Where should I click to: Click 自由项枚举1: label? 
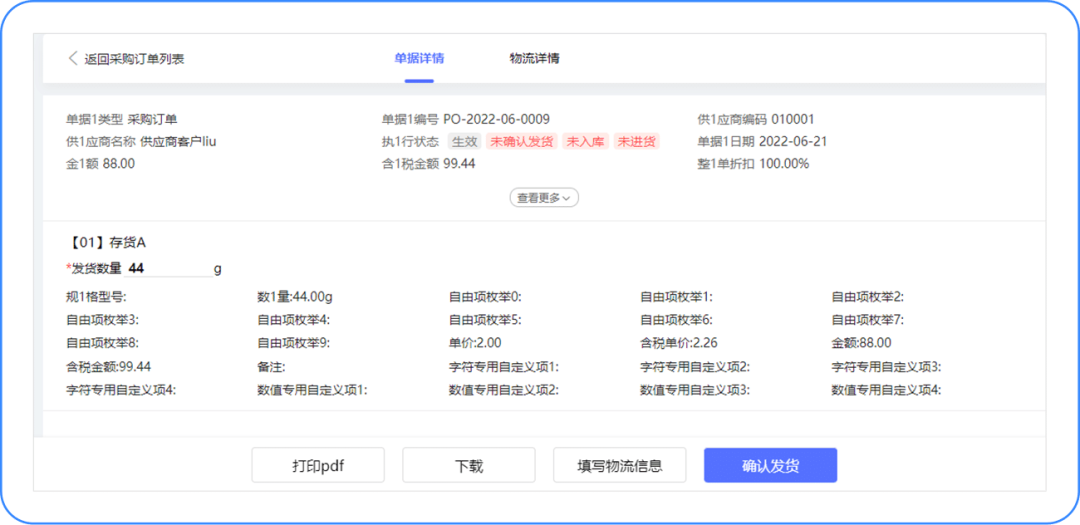tap(676, 297)
